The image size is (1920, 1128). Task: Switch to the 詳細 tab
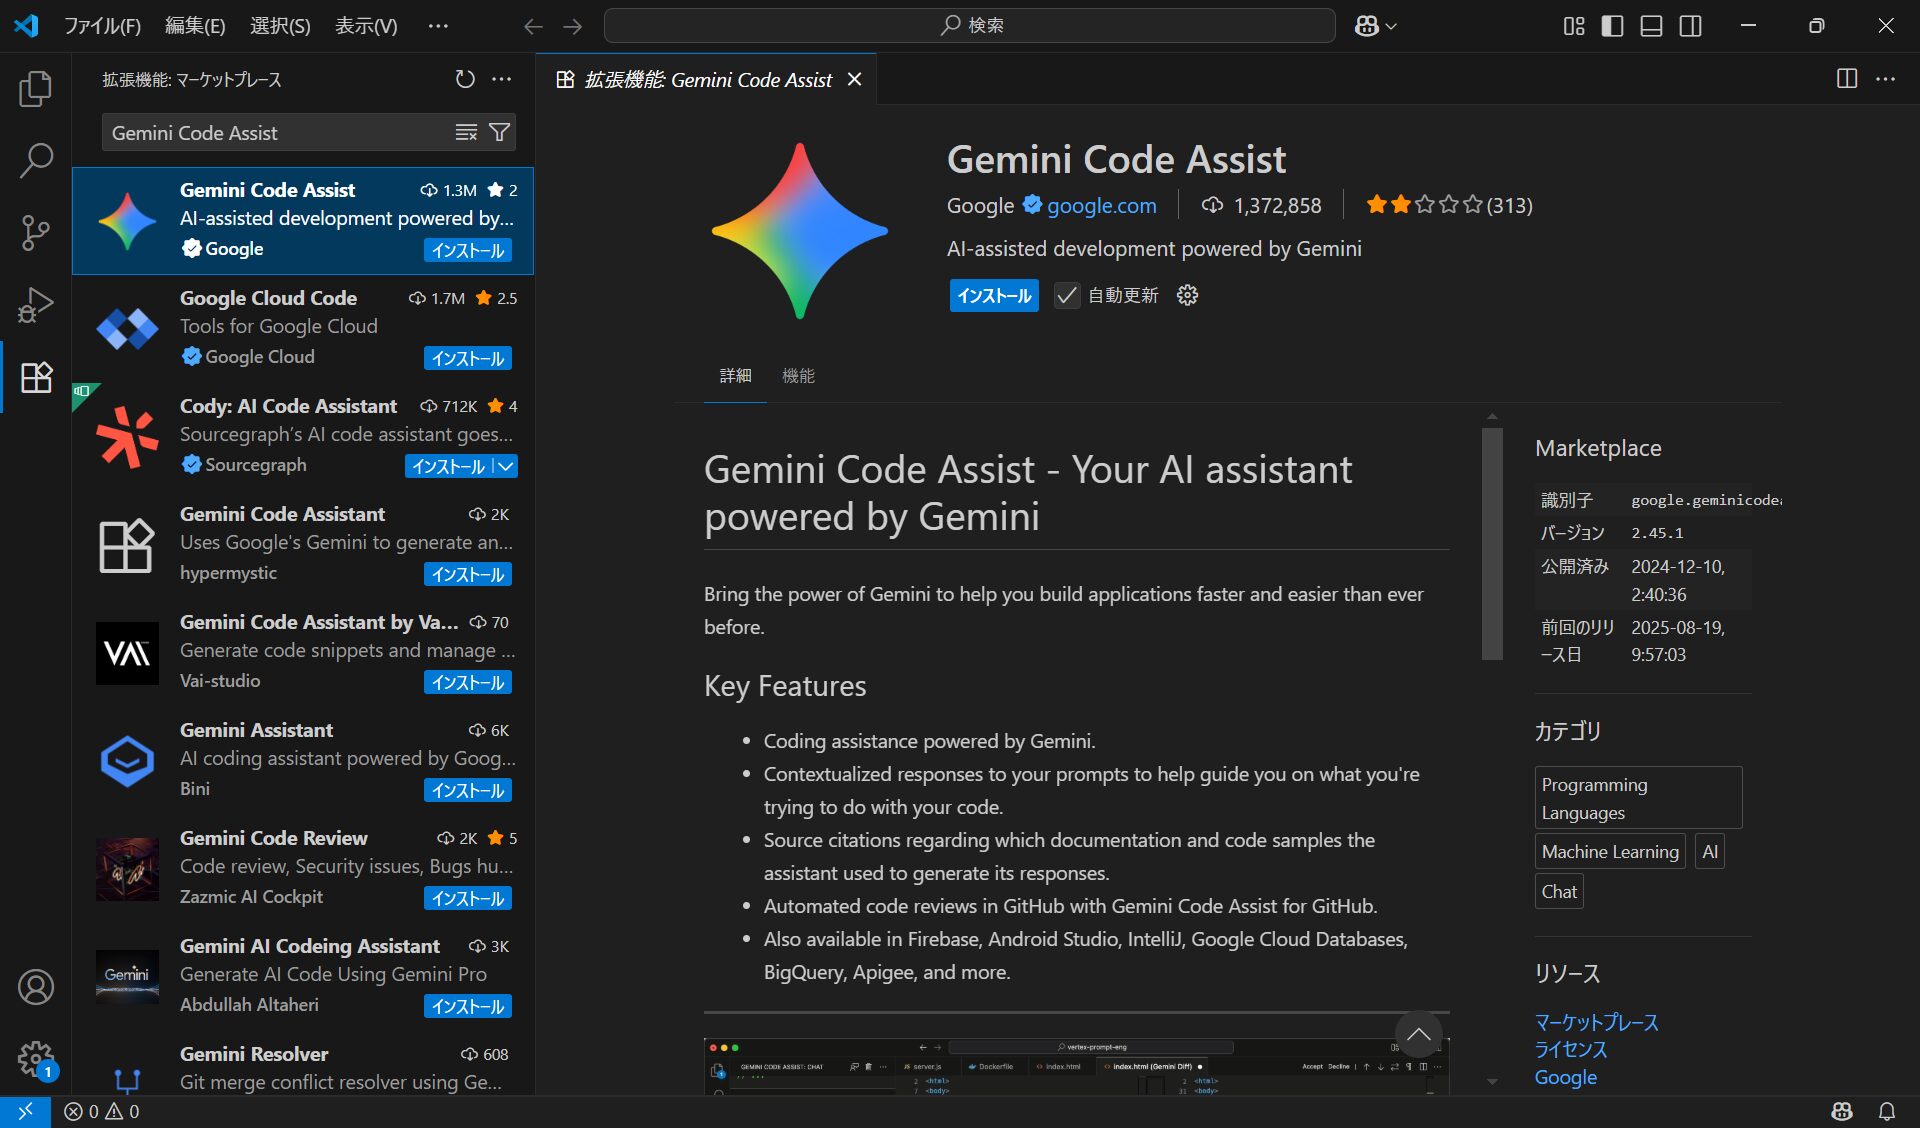click(735, 376)
